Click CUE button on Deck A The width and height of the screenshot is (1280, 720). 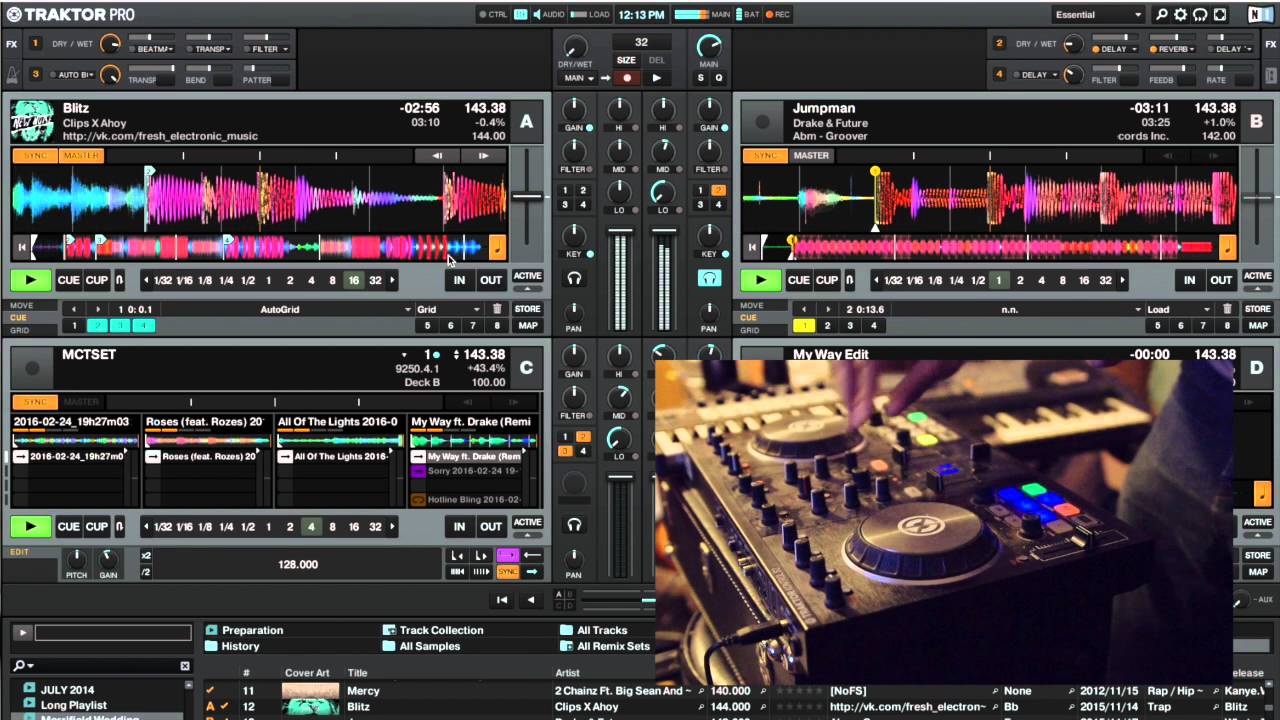point(68,281)
